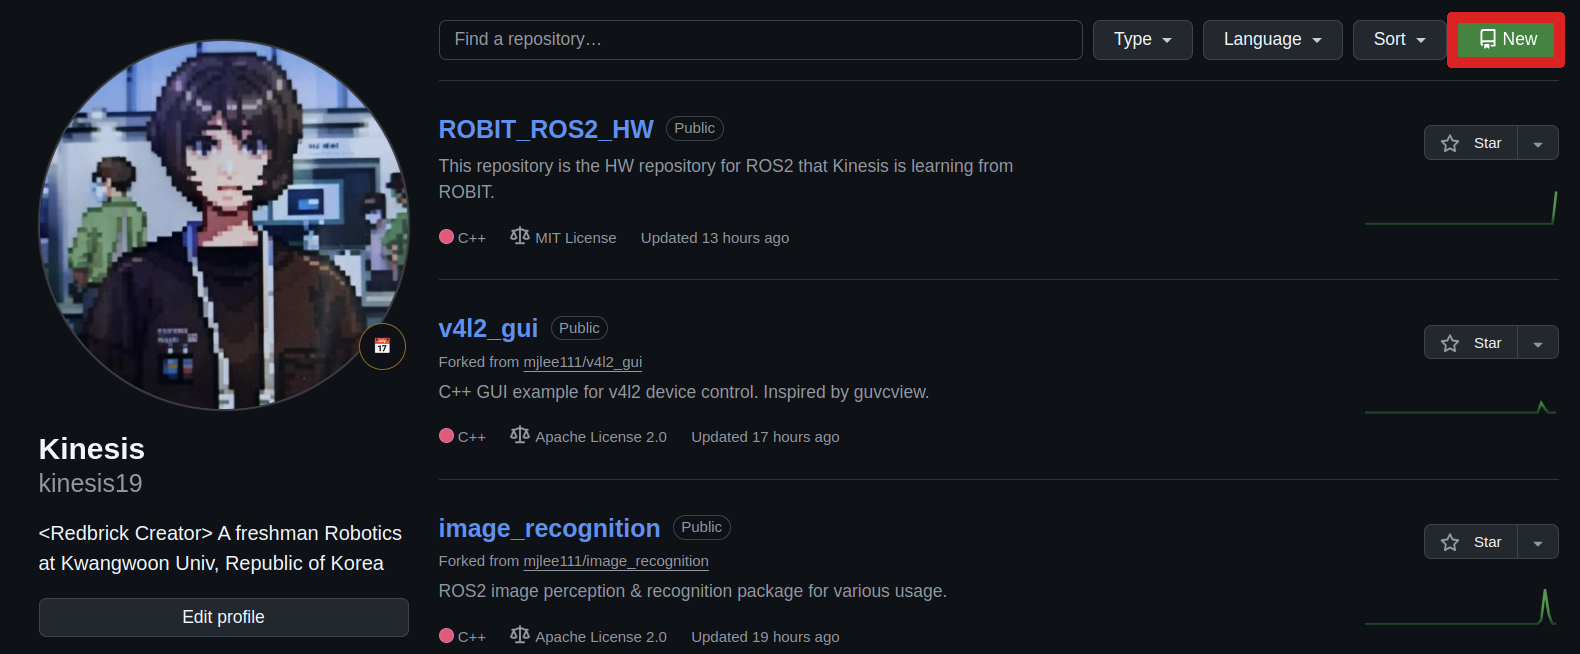Click the repo icon in New button

point(1488,39)
